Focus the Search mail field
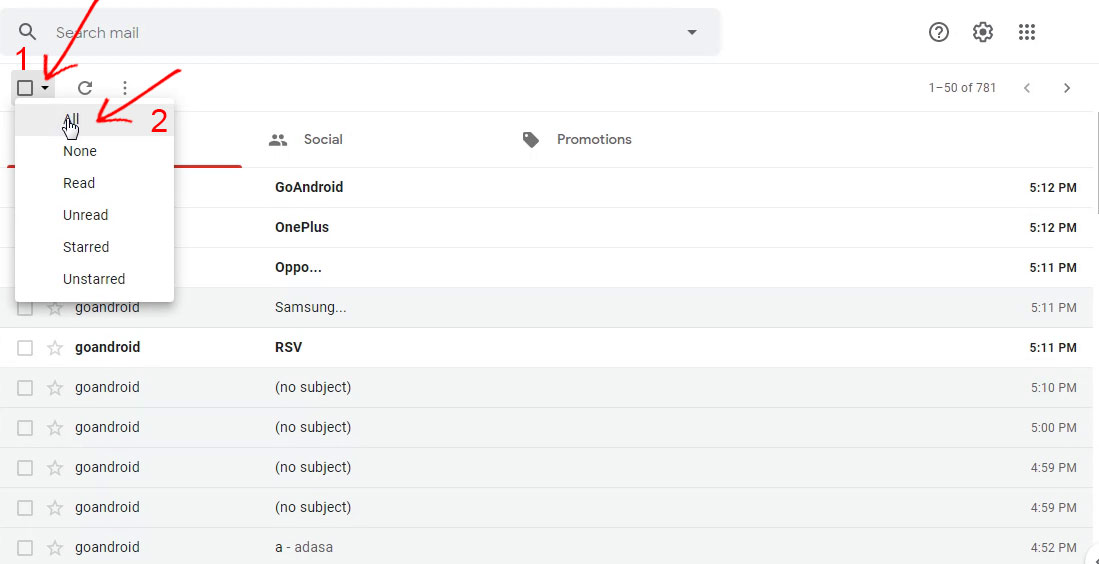Image resolution: width=1099 pixels, height=564 pixels. (360, 33)
